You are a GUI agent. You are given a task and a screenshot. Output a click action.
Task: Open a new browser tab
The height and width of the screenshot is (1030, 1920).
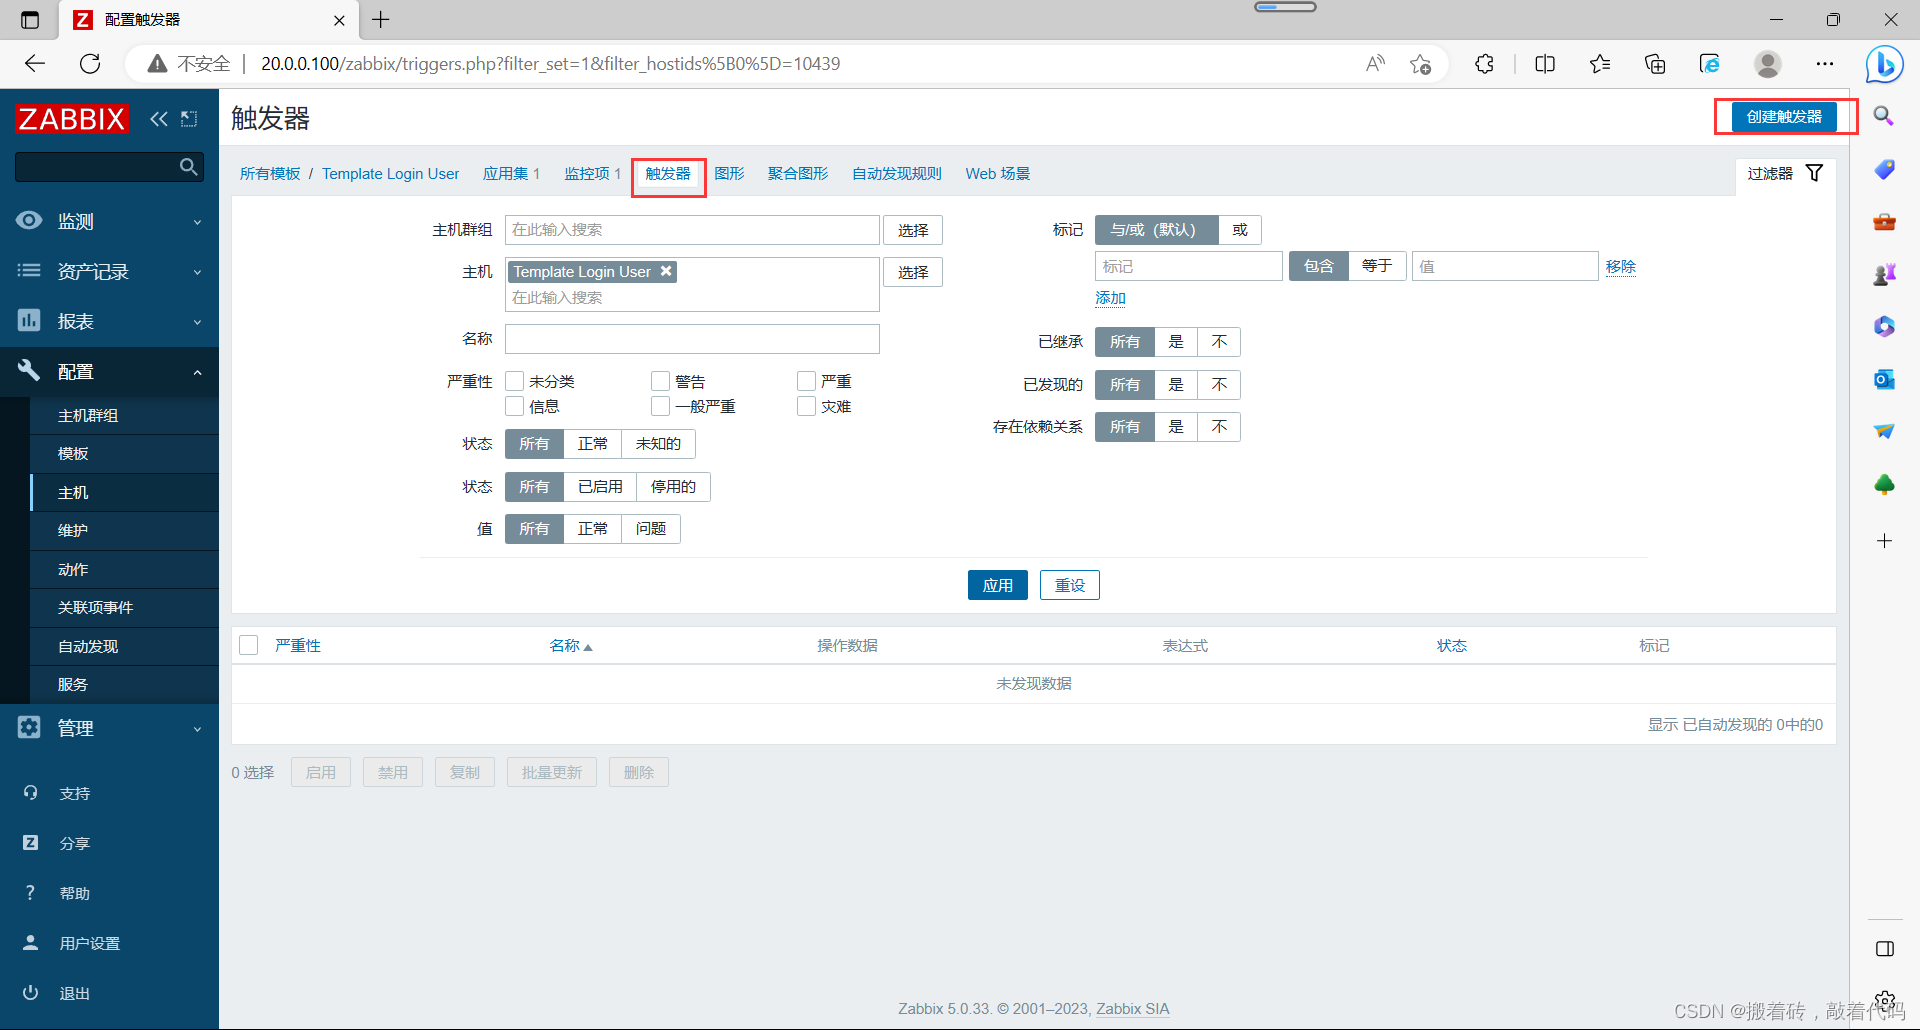pyautogui.click(x=381, y=19)
